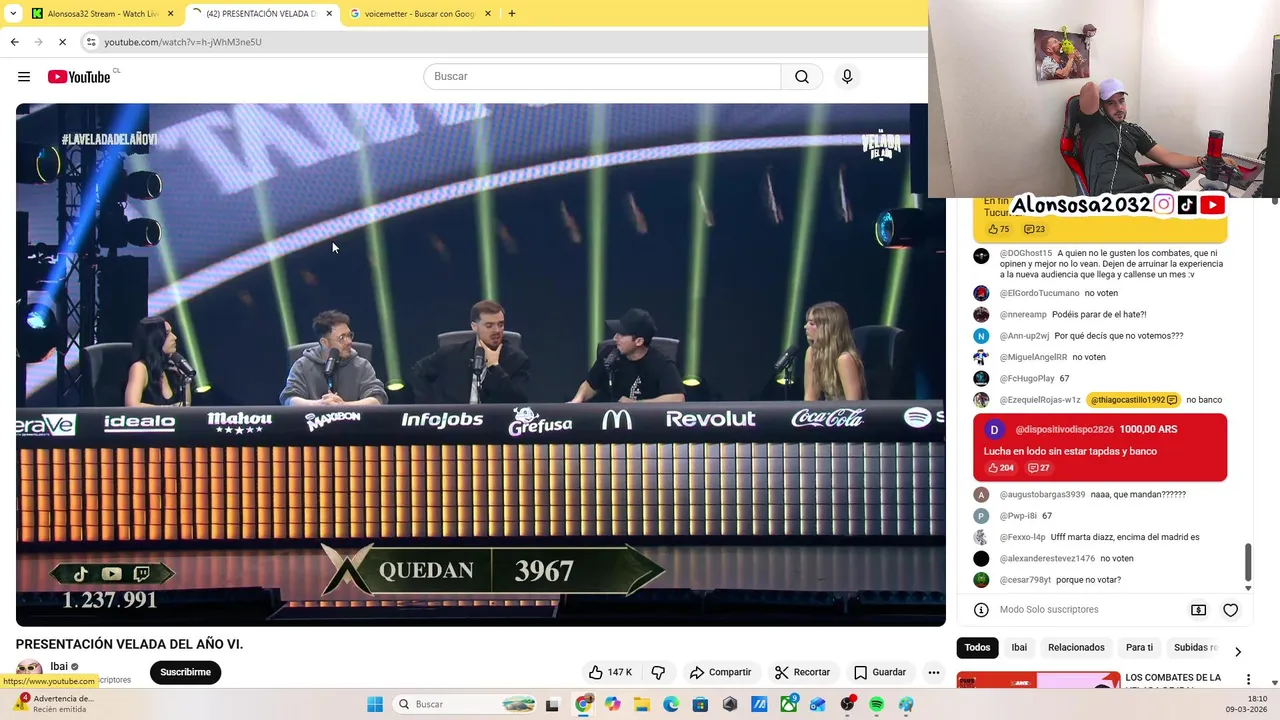Open the Advertencia notification in the taskbar

(55, 704)
